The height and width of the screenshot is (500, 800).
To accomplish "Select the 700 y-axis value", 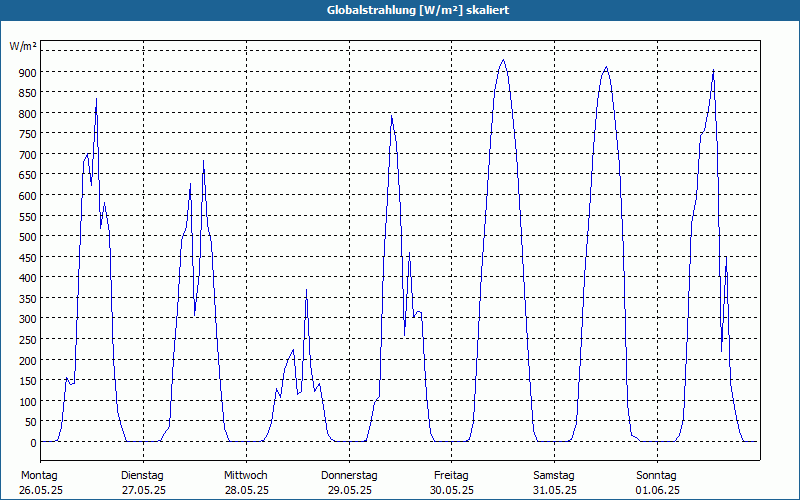I will [28, 155].
